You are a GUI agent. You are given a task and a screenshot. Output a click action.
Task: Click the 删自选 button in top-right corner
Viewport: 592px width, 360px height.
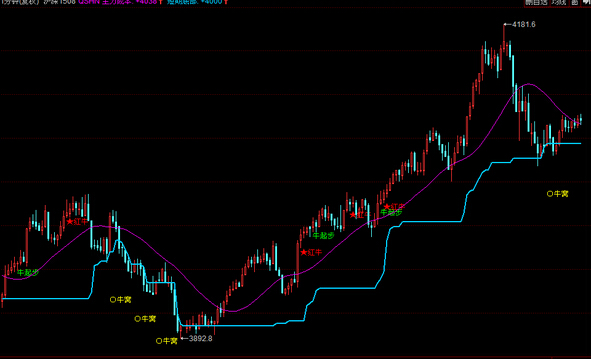click(x=536, y=2)
